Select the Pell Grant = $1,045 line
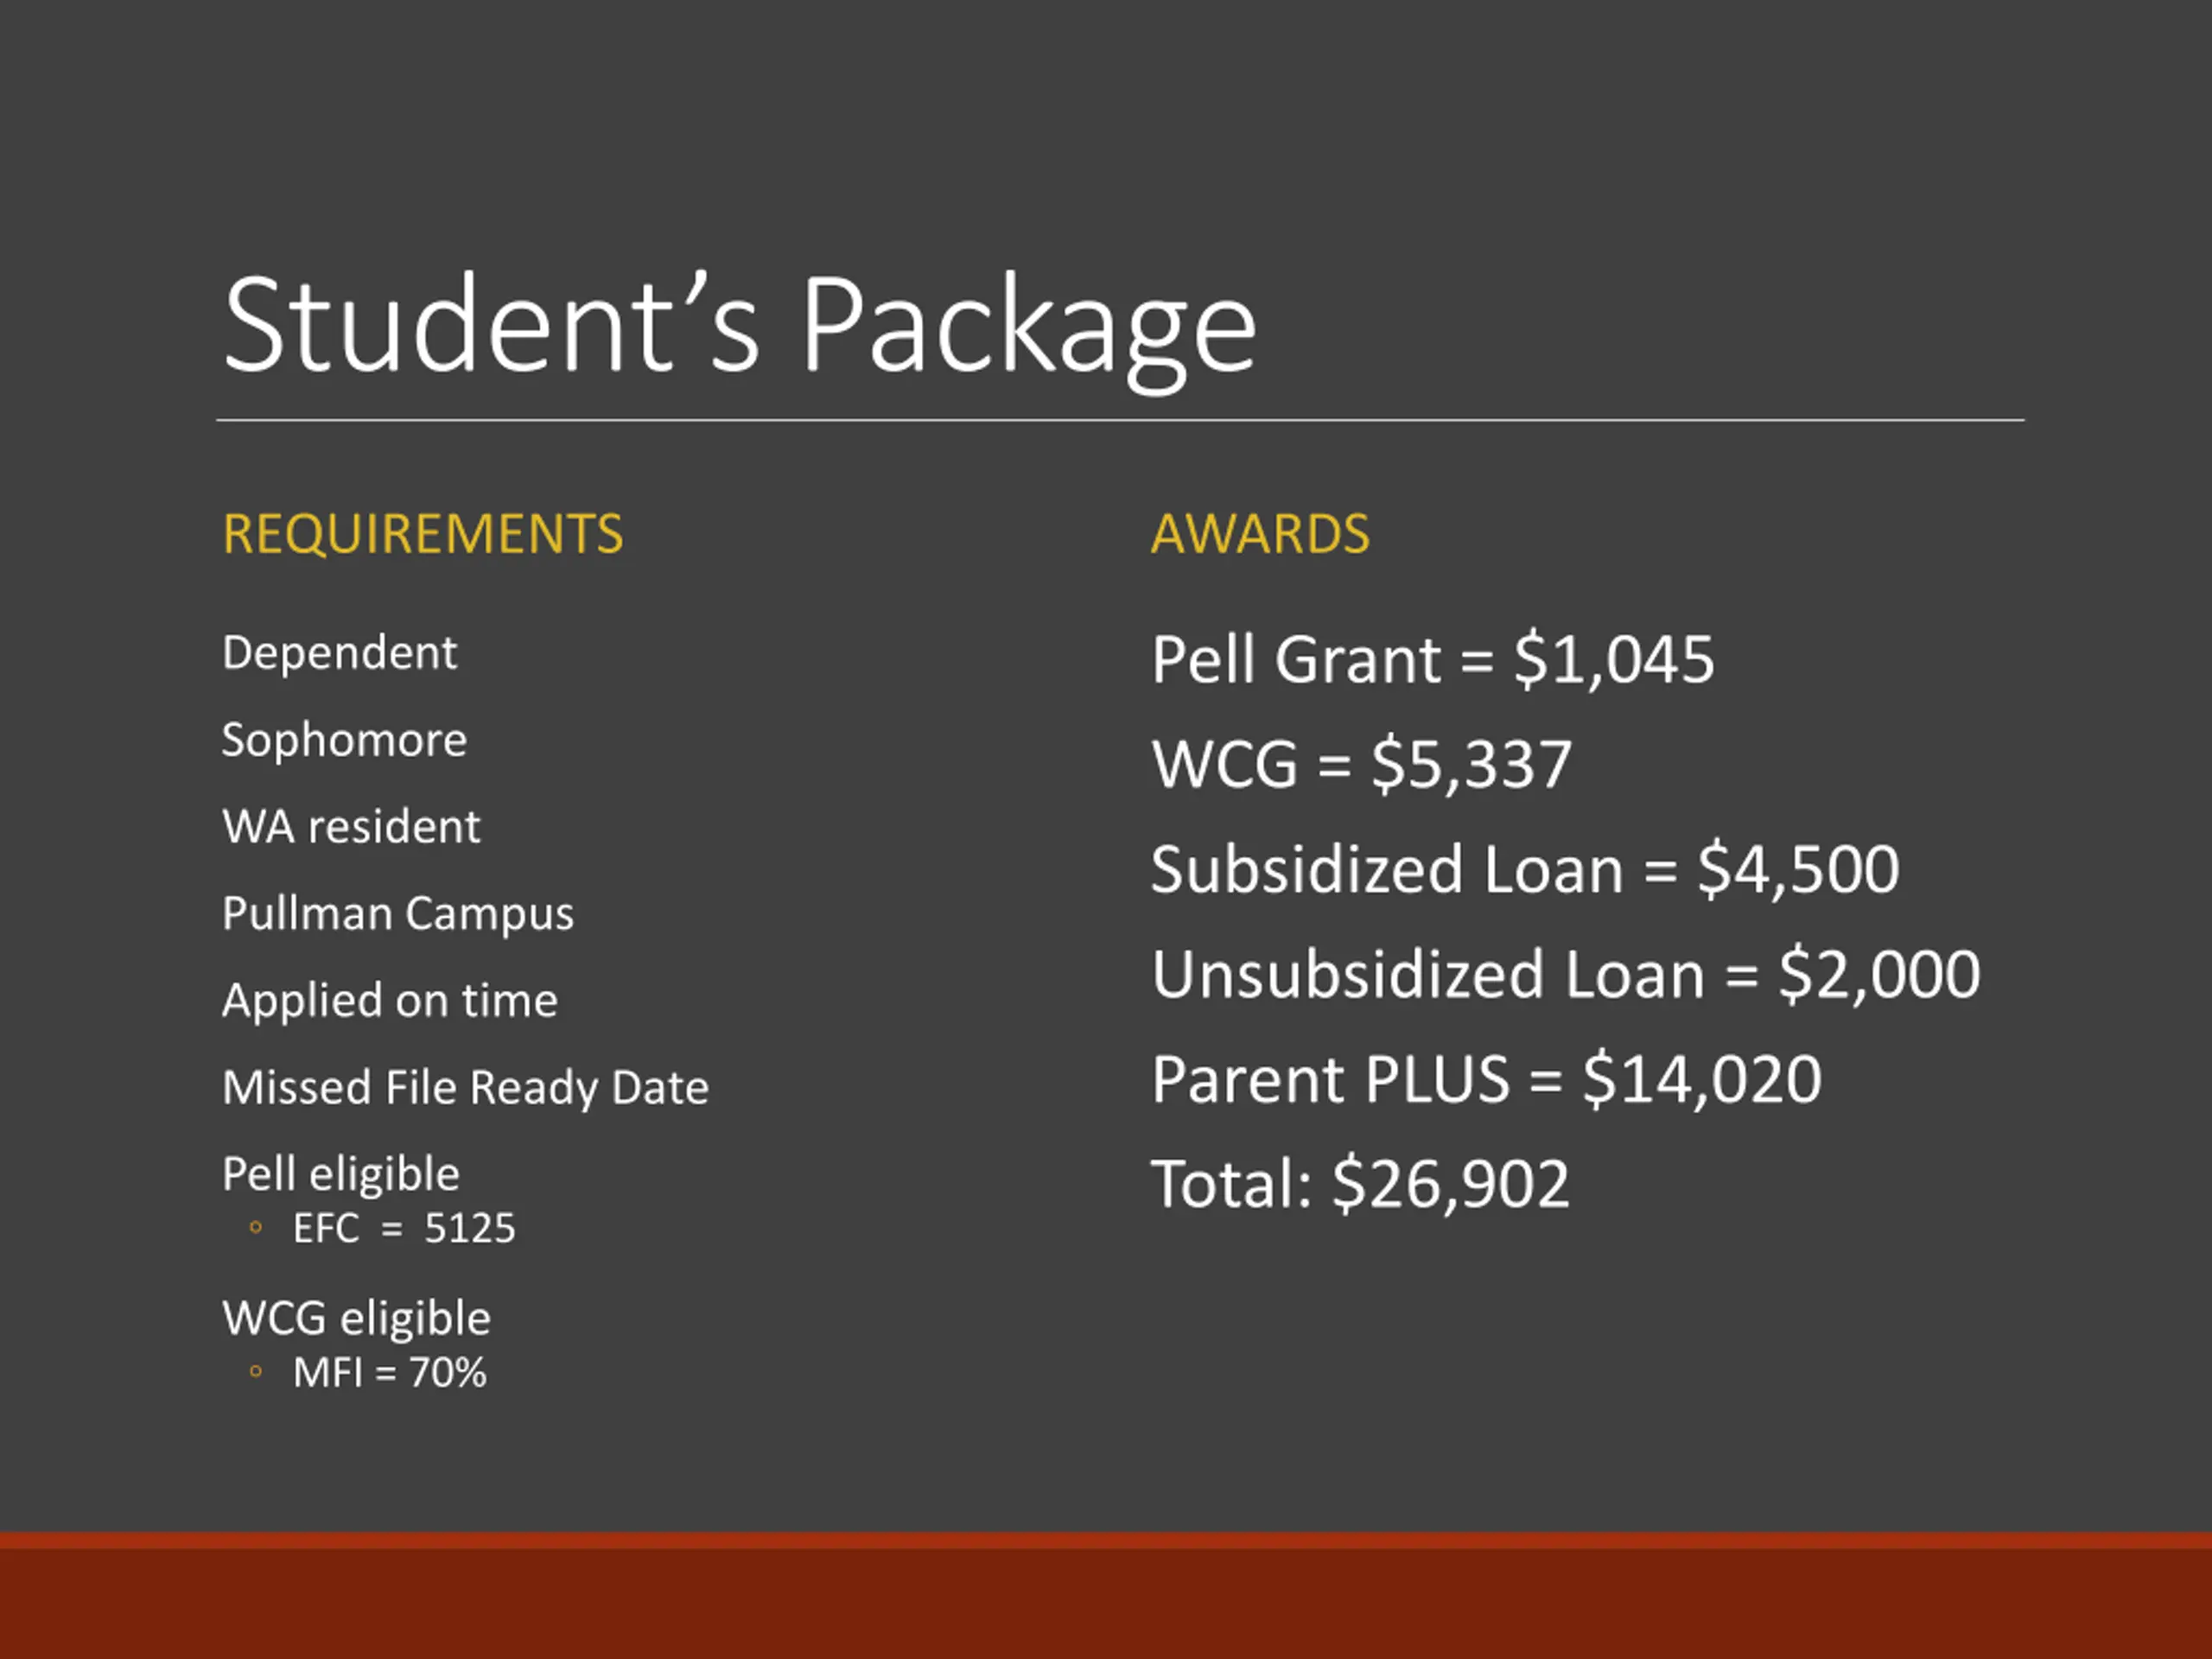This screenshot has width=2212, height=1659. [1433, 660]
